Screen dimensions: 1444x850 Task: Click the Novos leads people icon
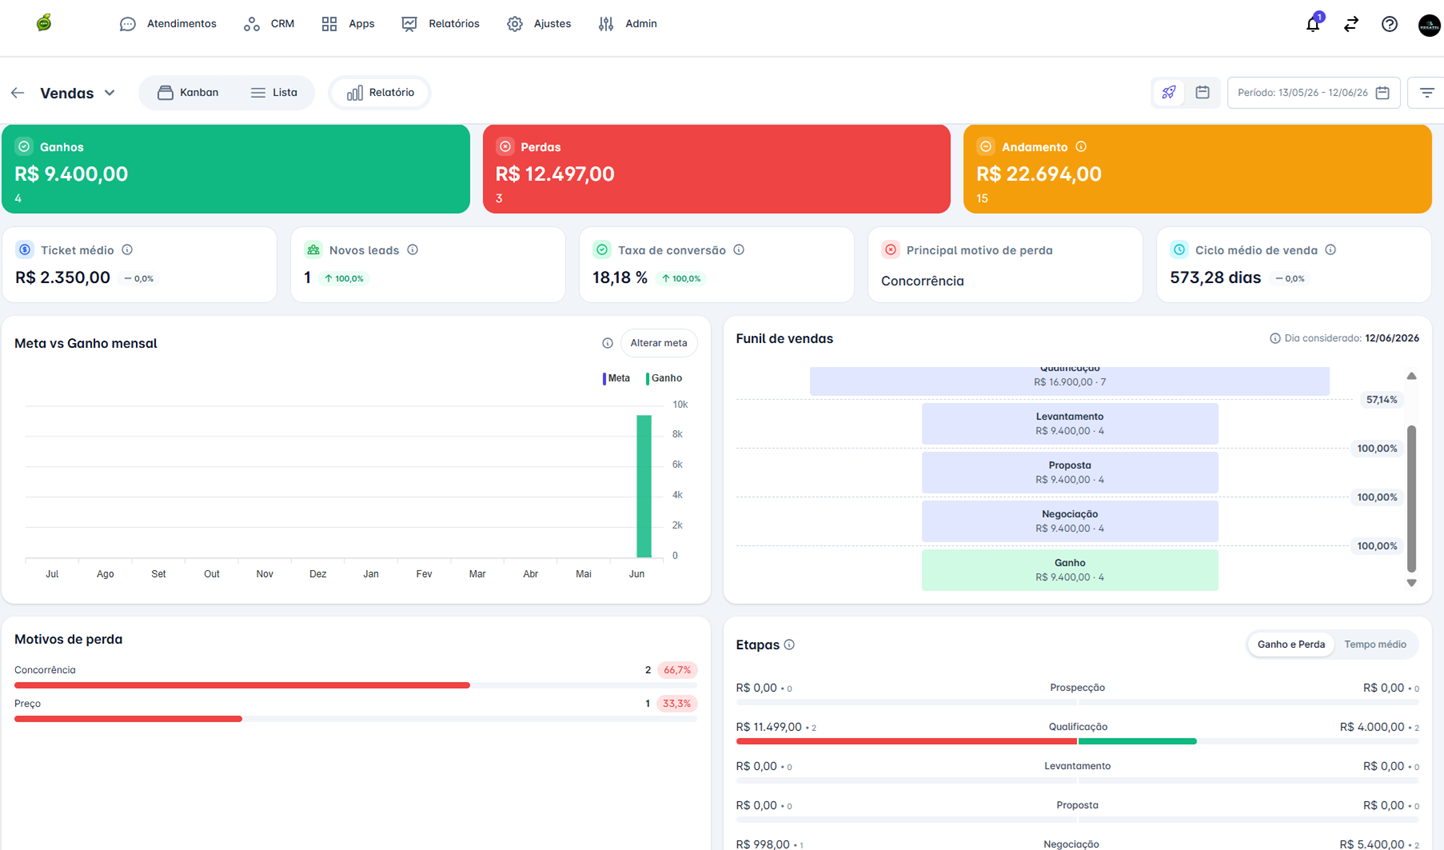click(x=313, y=250)
